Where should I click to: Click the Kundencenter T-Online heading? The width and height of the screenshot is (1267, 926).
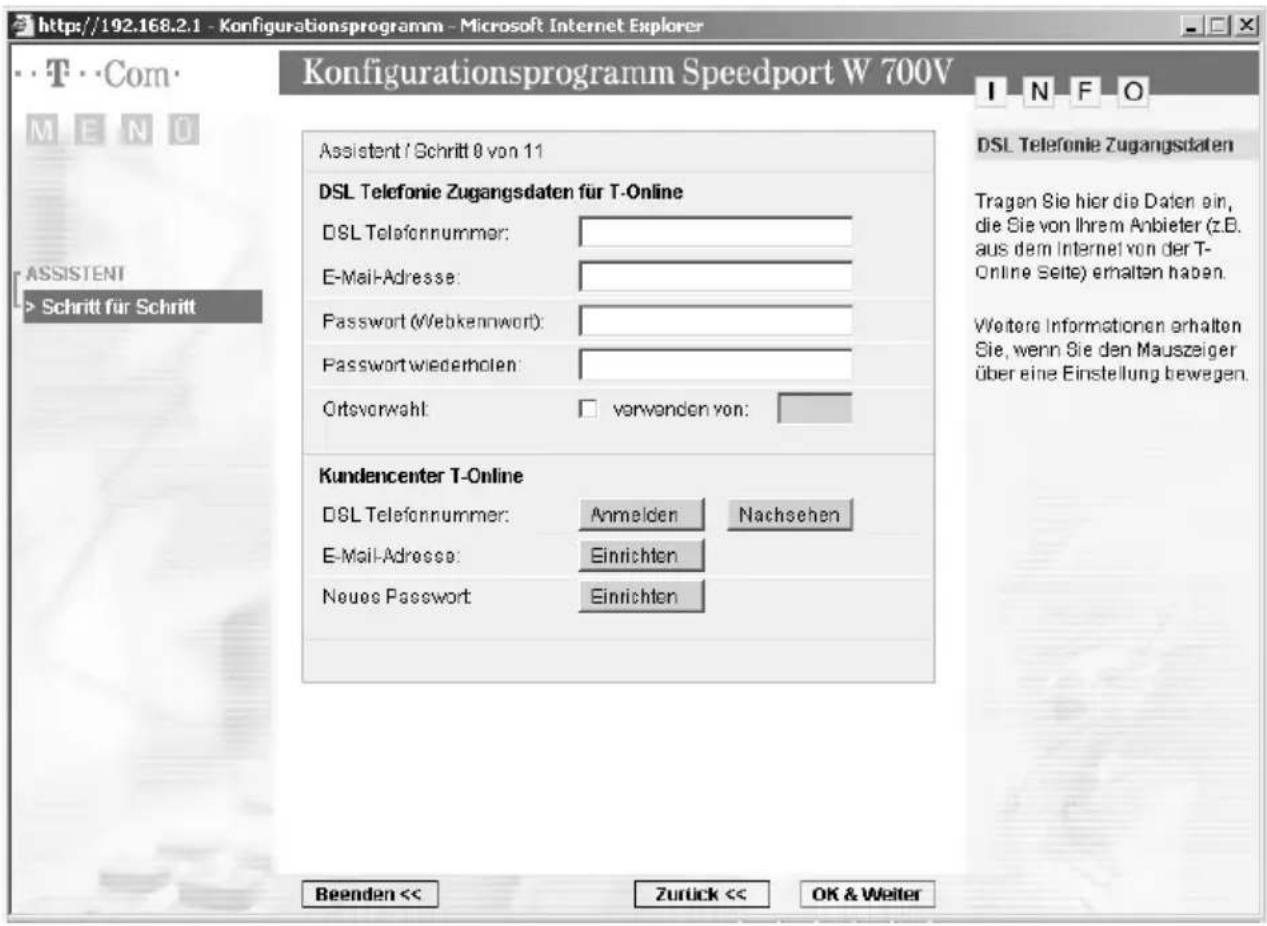click(x=422, y=474)
